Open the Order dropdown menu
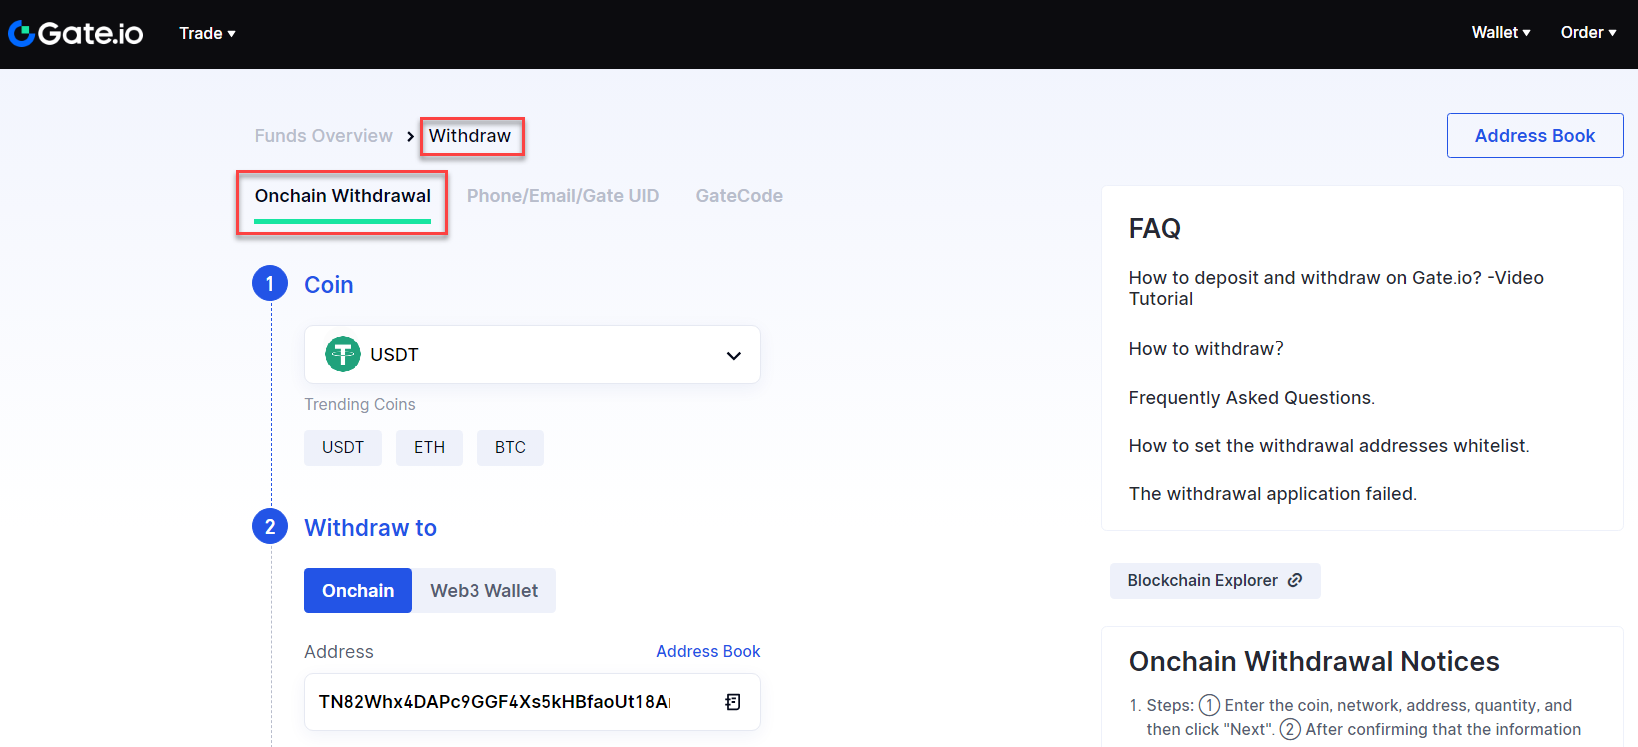The image size is (1638, 747). click(1588, 33)
